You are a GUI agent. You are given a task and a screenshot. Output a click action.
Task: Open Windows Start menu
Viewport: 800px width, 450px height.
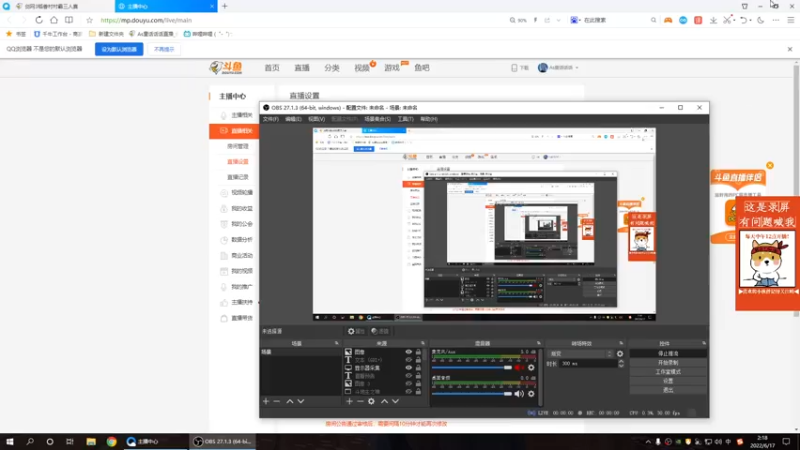pos(10,441)
